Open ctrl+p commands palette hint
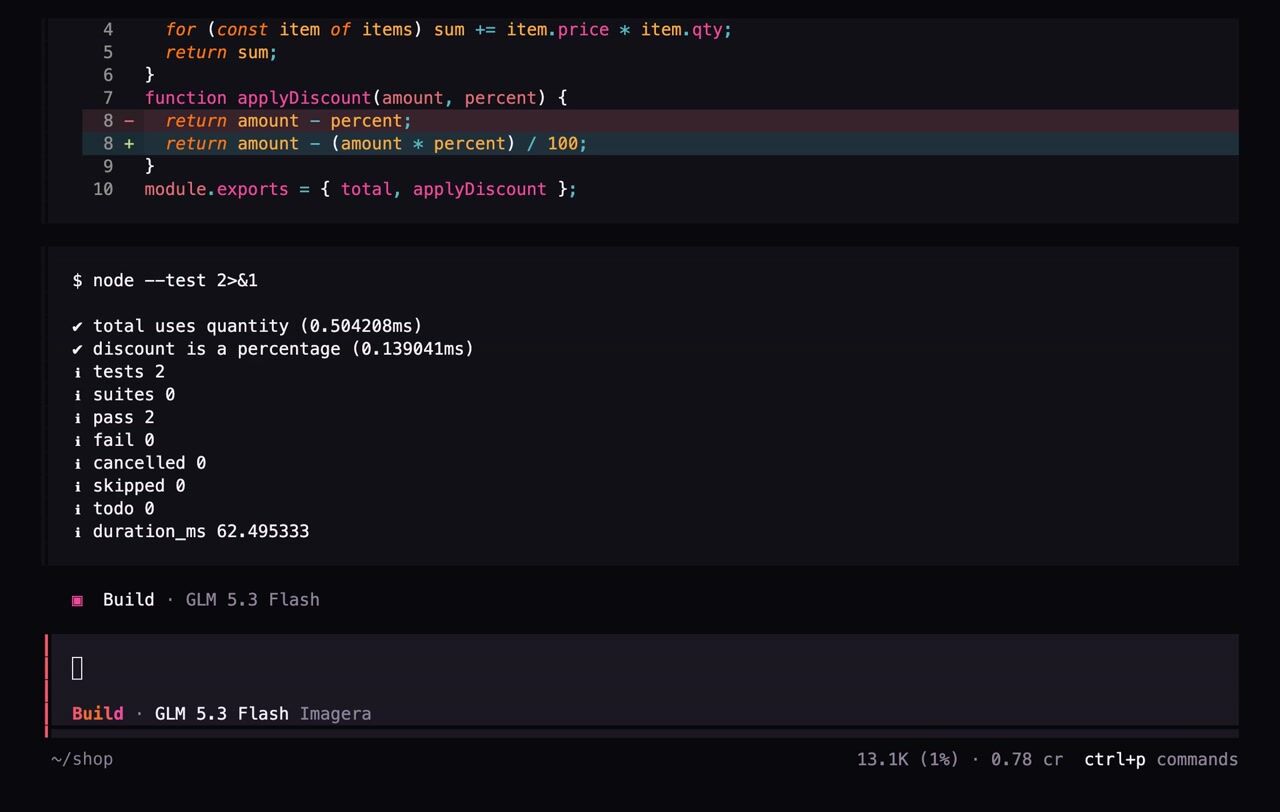Viewport: 1280px width, 812px height. coord(1161,759)
